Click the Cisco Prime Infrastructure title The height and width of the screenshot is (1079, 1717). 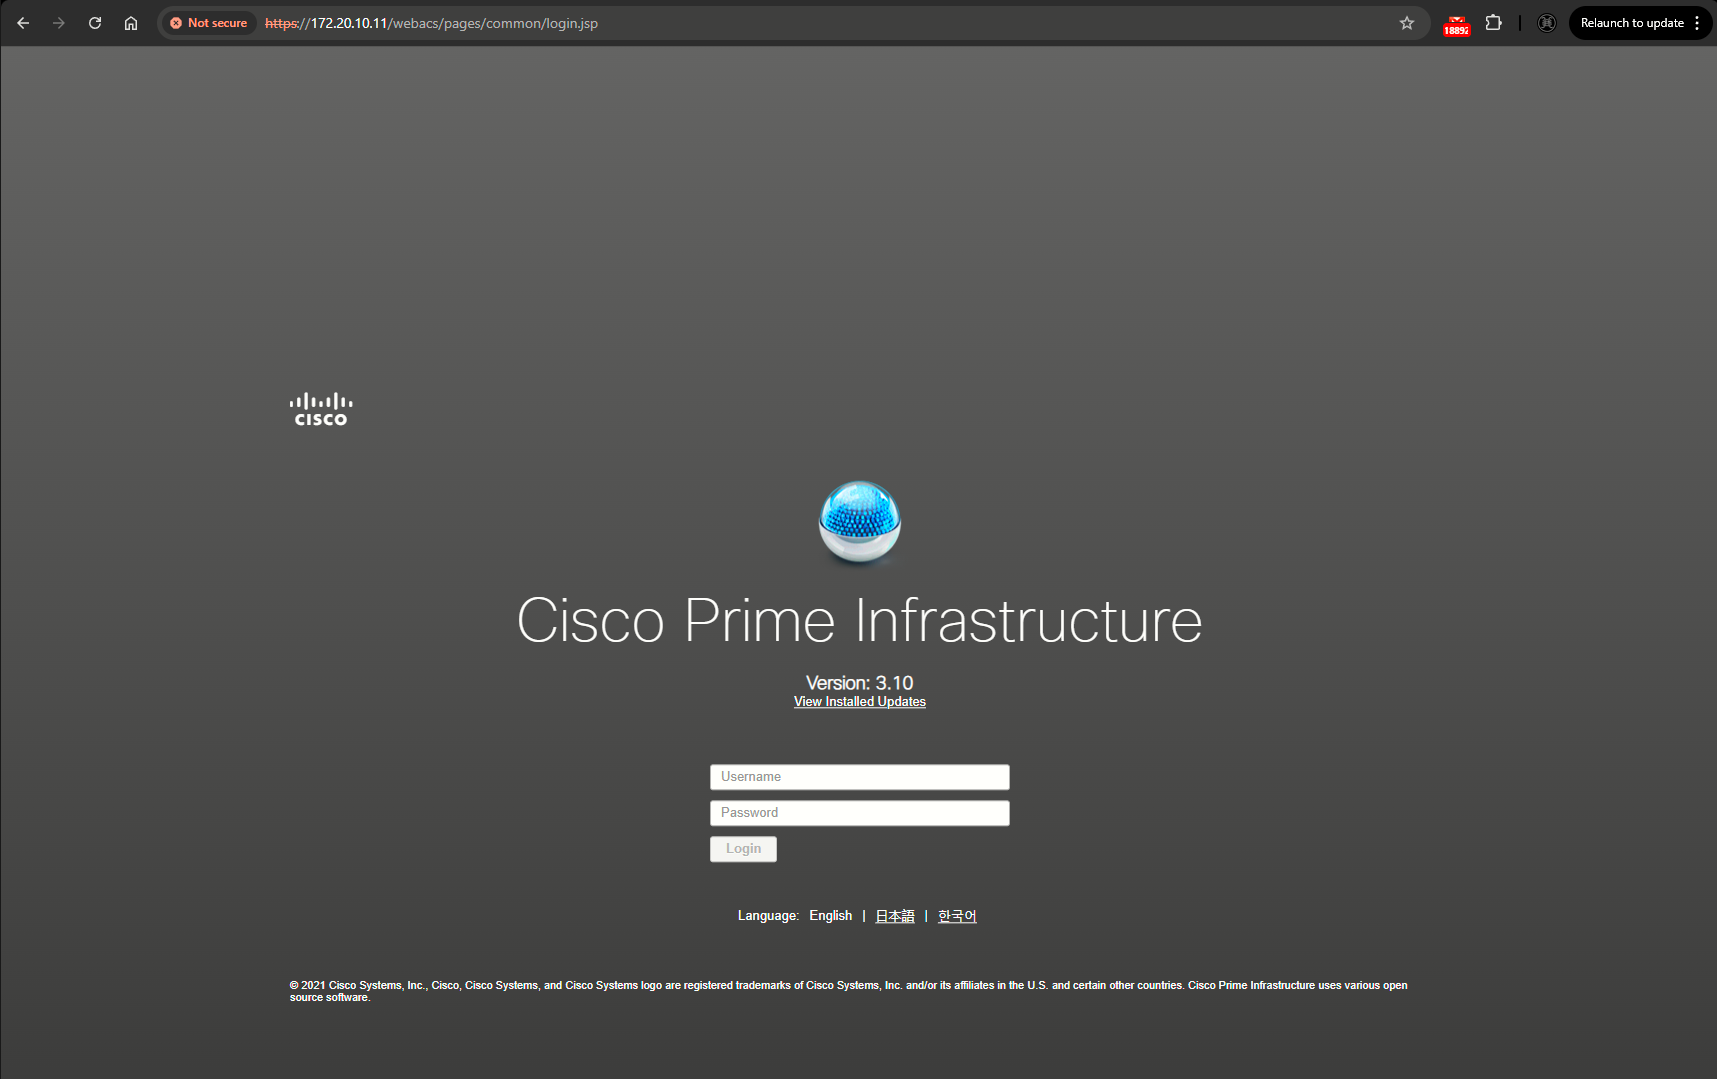[860, 620]
